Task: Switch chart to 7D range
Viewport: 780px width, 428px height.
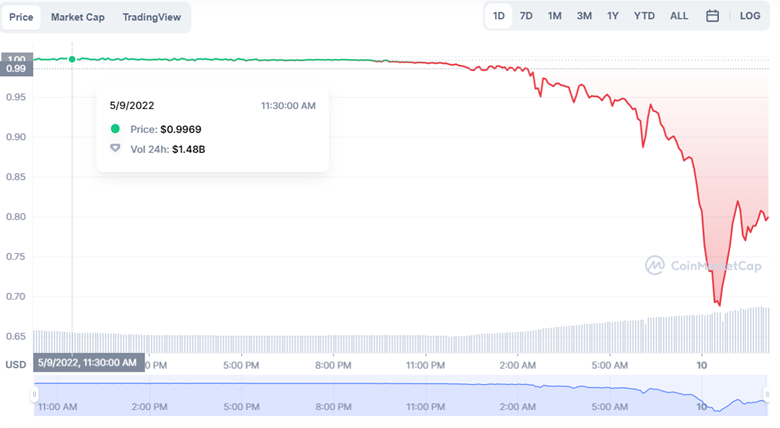Action: 526,16
